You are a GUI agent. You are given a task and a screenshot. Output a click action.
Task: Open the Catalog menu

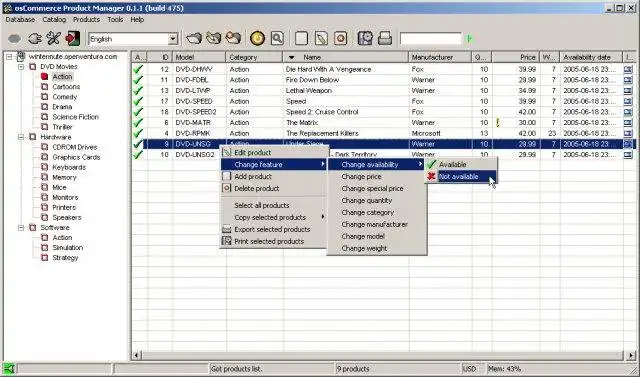coord(54,19)
